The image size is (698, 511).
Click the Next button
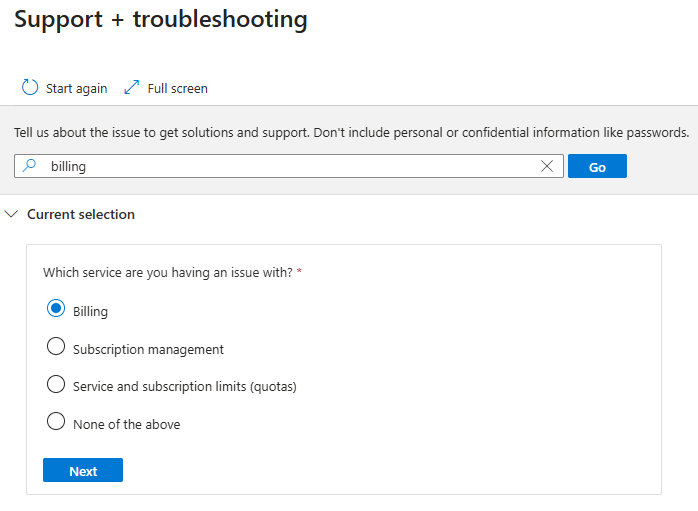[83, 470]
